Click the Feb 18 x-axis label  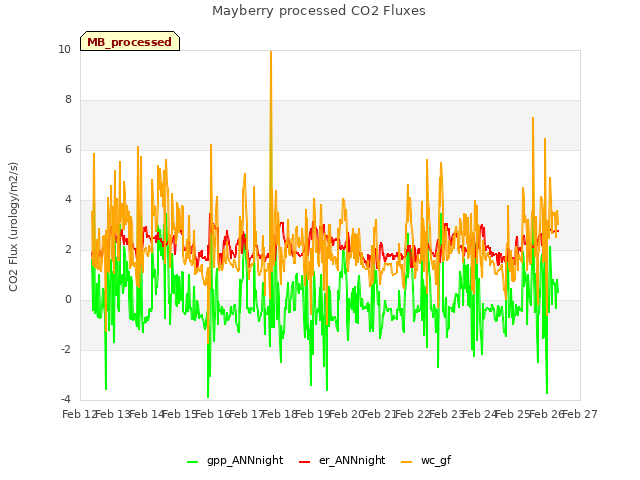(280, 414)
